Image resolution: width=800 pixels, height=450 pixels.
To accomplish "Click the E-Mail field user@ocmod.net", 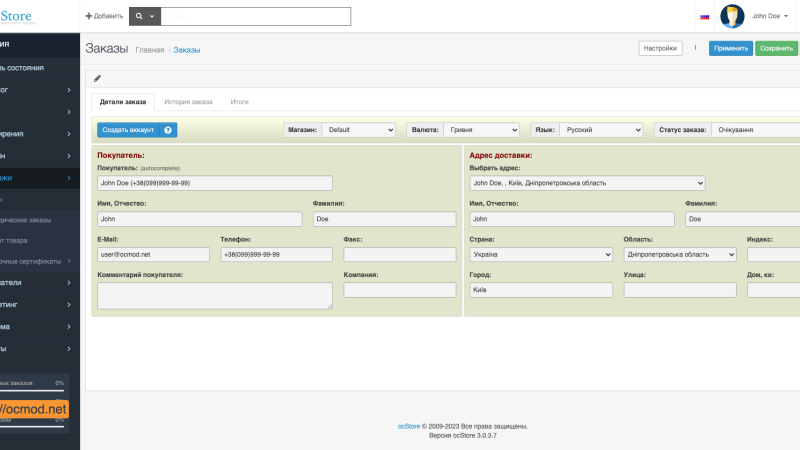I will tap(153, 255).
